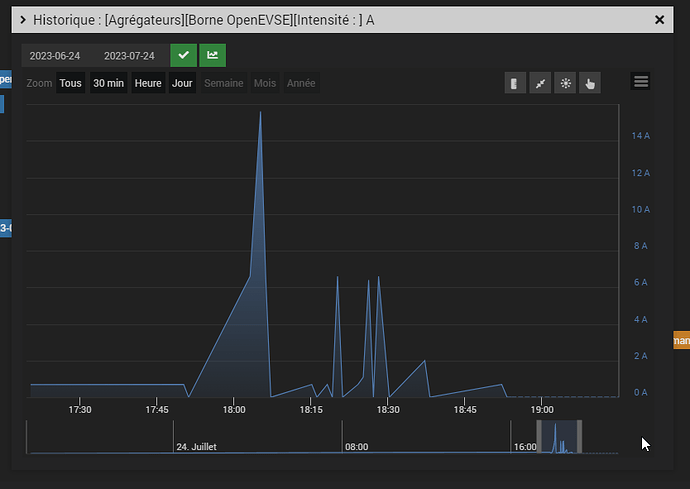The height and width of the screenshot is (489, 690).
Task: Click the line step arrows icon
Action: coord(540,83)
